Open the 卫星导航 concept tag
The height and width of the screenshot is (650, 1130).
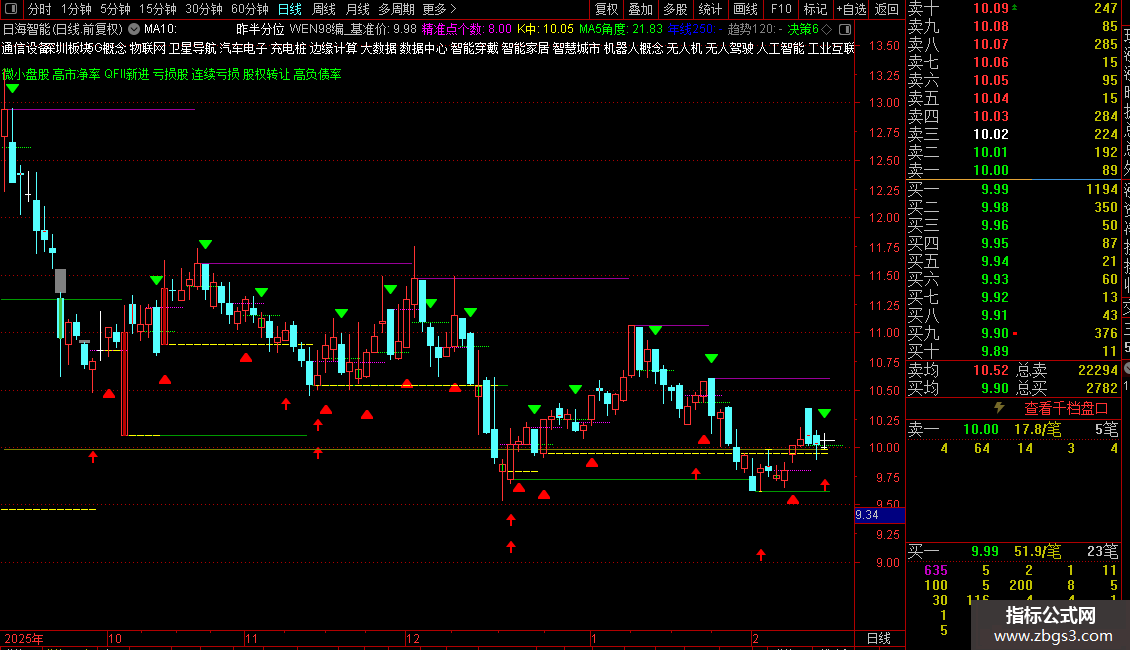pyautogui.click(x=192, y=48)
